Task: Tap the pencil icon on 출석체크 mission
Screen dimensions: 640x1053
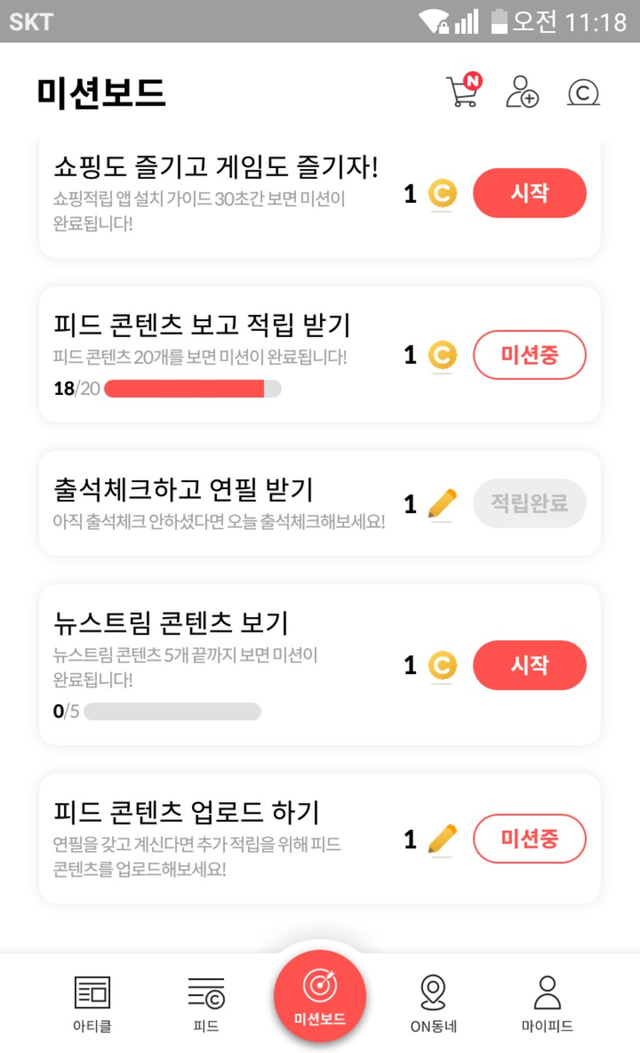Action: tap(442, 504)
